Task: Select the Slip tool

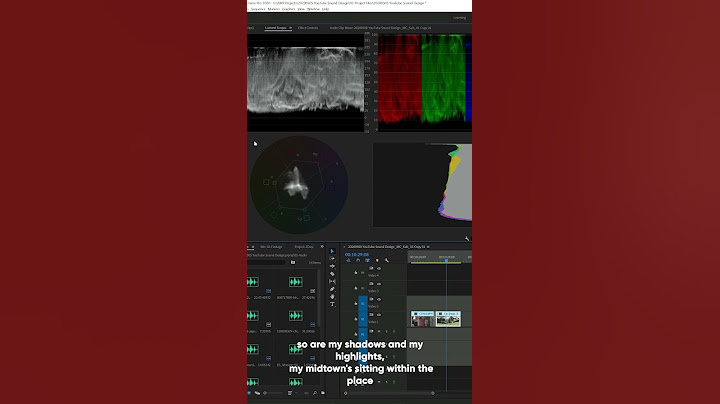Action: pyautogui.click(x=332, y=281)
